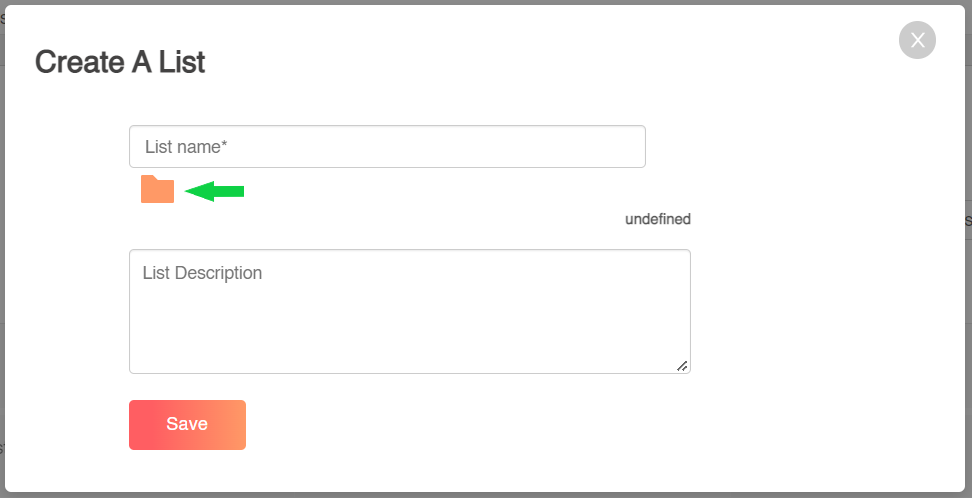Click dimmed backdrop right of the modal
972x498 pixels.
point(968,248)
